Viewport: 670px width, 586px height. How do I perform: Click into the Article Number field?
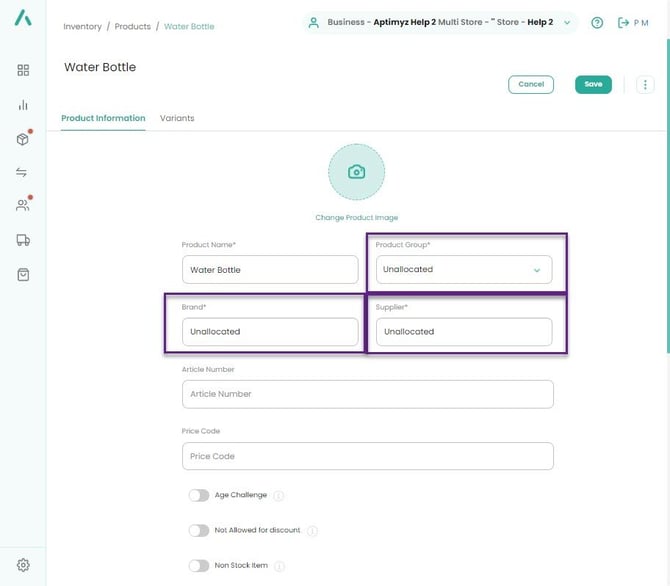point(367,394)
